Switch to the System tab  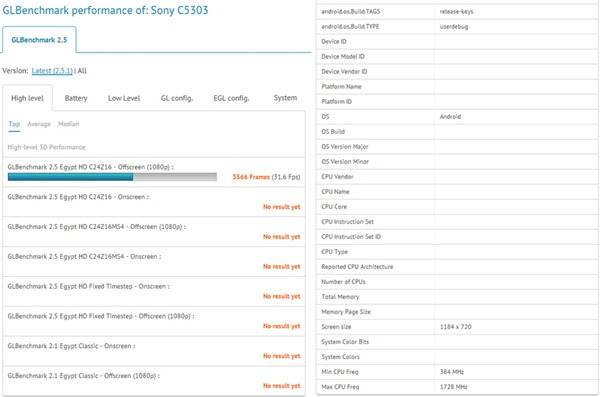(285, 98)
